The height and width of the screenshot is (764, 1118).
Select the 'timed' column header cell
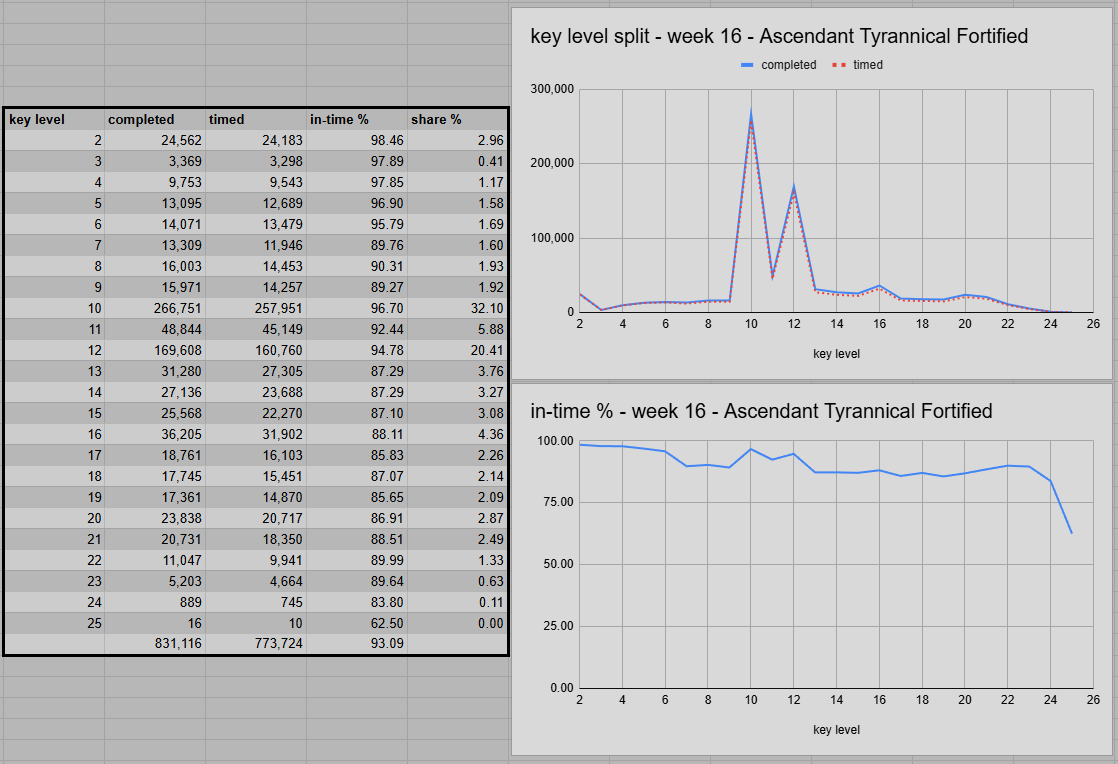[256, 119]
